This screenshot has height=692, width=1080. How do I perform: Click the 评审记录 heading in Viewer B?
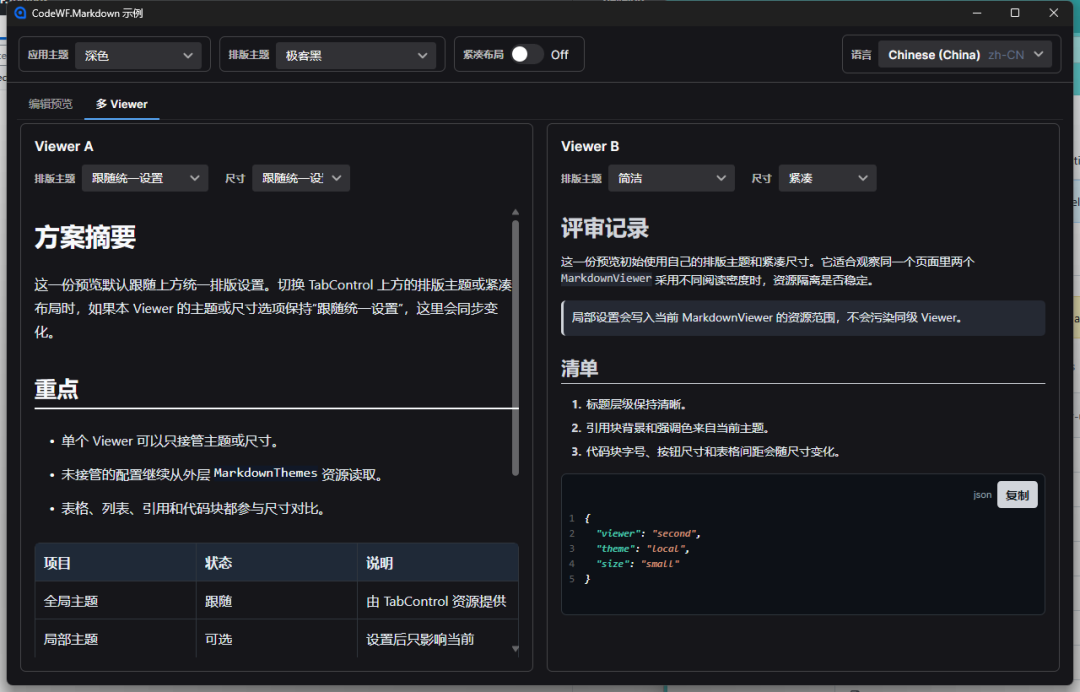(x=605, y=229)
